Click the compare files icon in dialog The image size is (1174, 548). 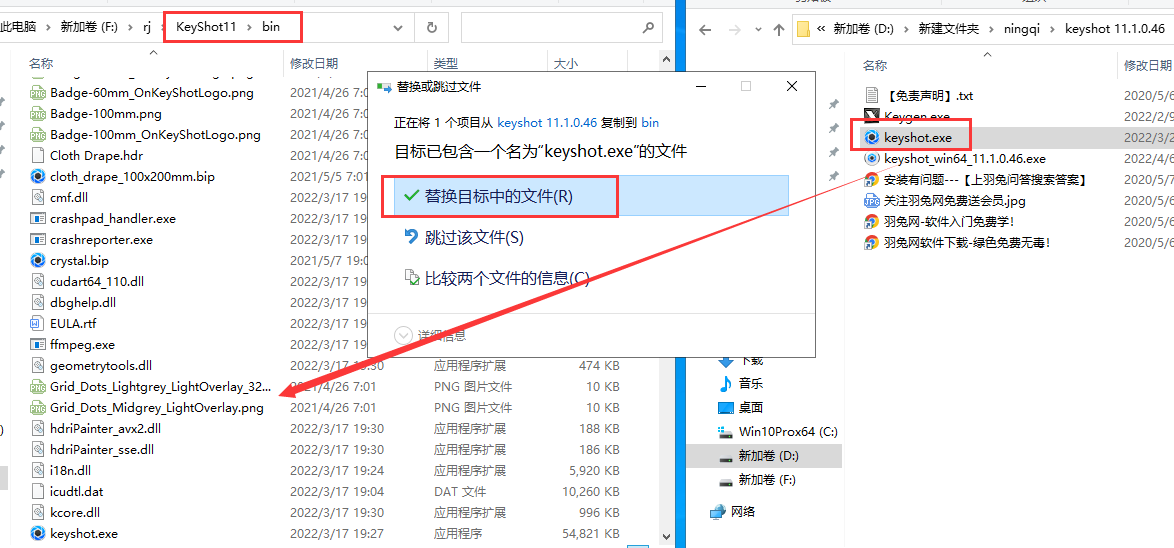[x=411, y=278]
